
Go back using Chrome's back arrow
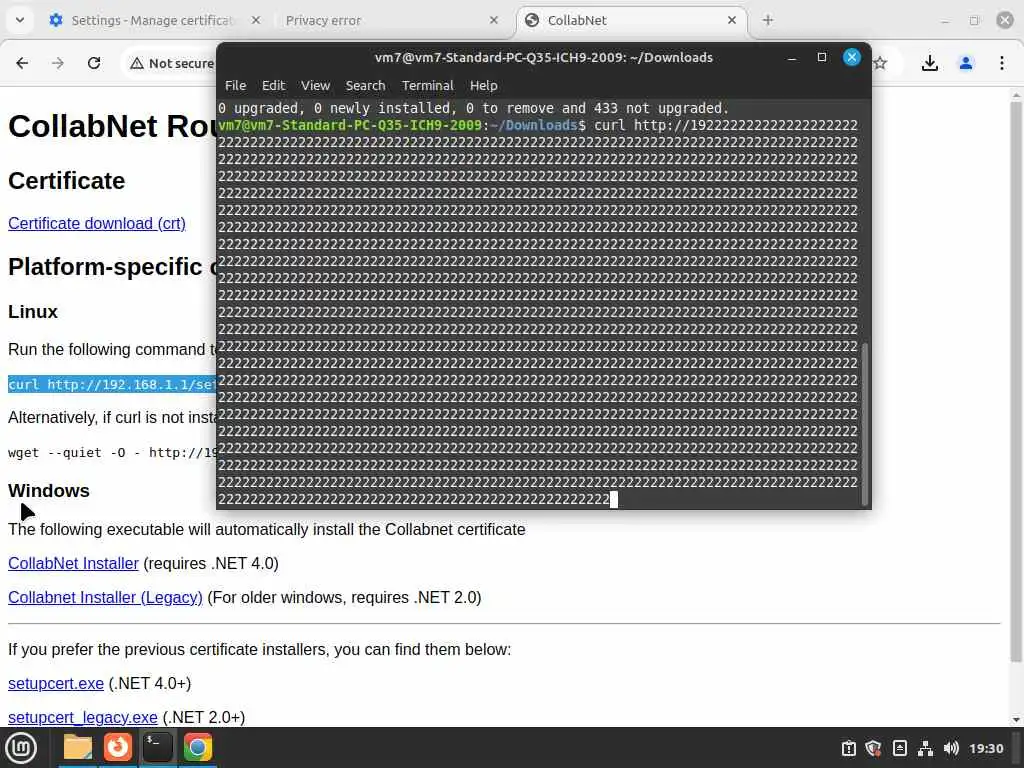[x=22, y=63]
